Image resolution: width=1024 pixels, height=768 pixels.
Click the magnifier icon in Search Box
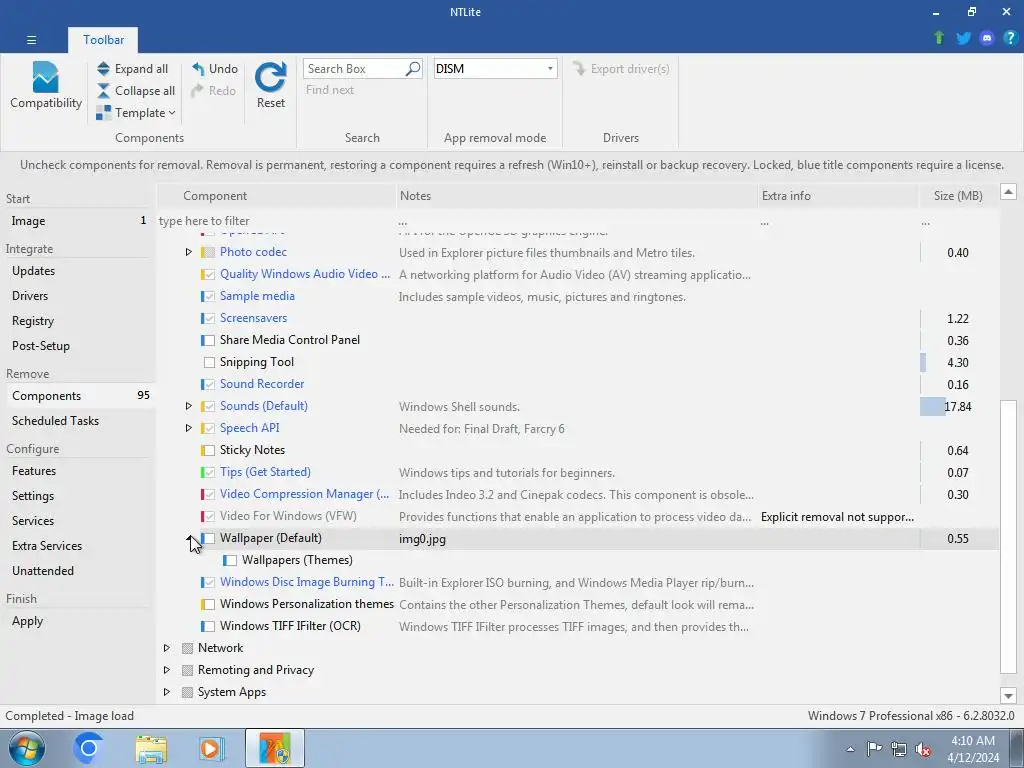413,69
